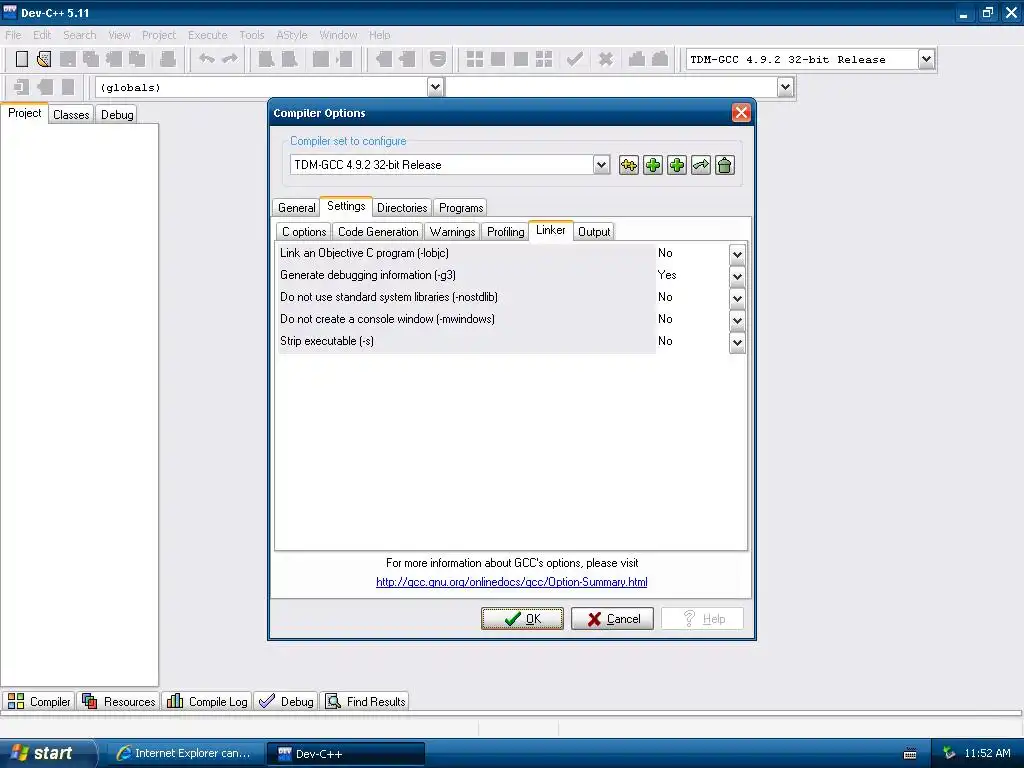Screen dimensions: 1024x768
Task: Click the Undo arrow in the main toolbar
Action: [x=207, y=59]
